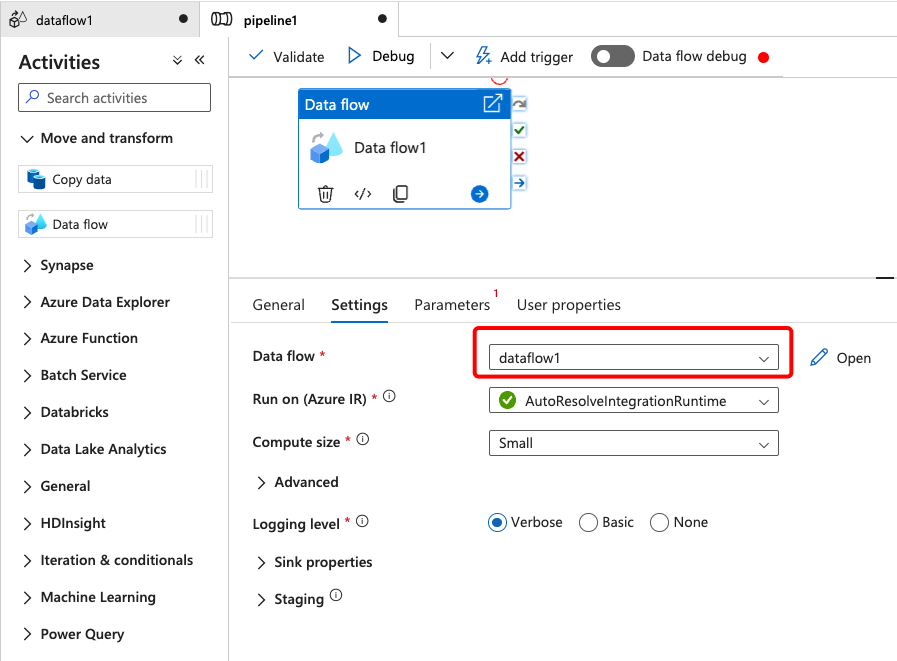This screenshot has height=661, width=897.
Task: Open the data flow using the node's external-link icon
Action: tap(493, 104)
